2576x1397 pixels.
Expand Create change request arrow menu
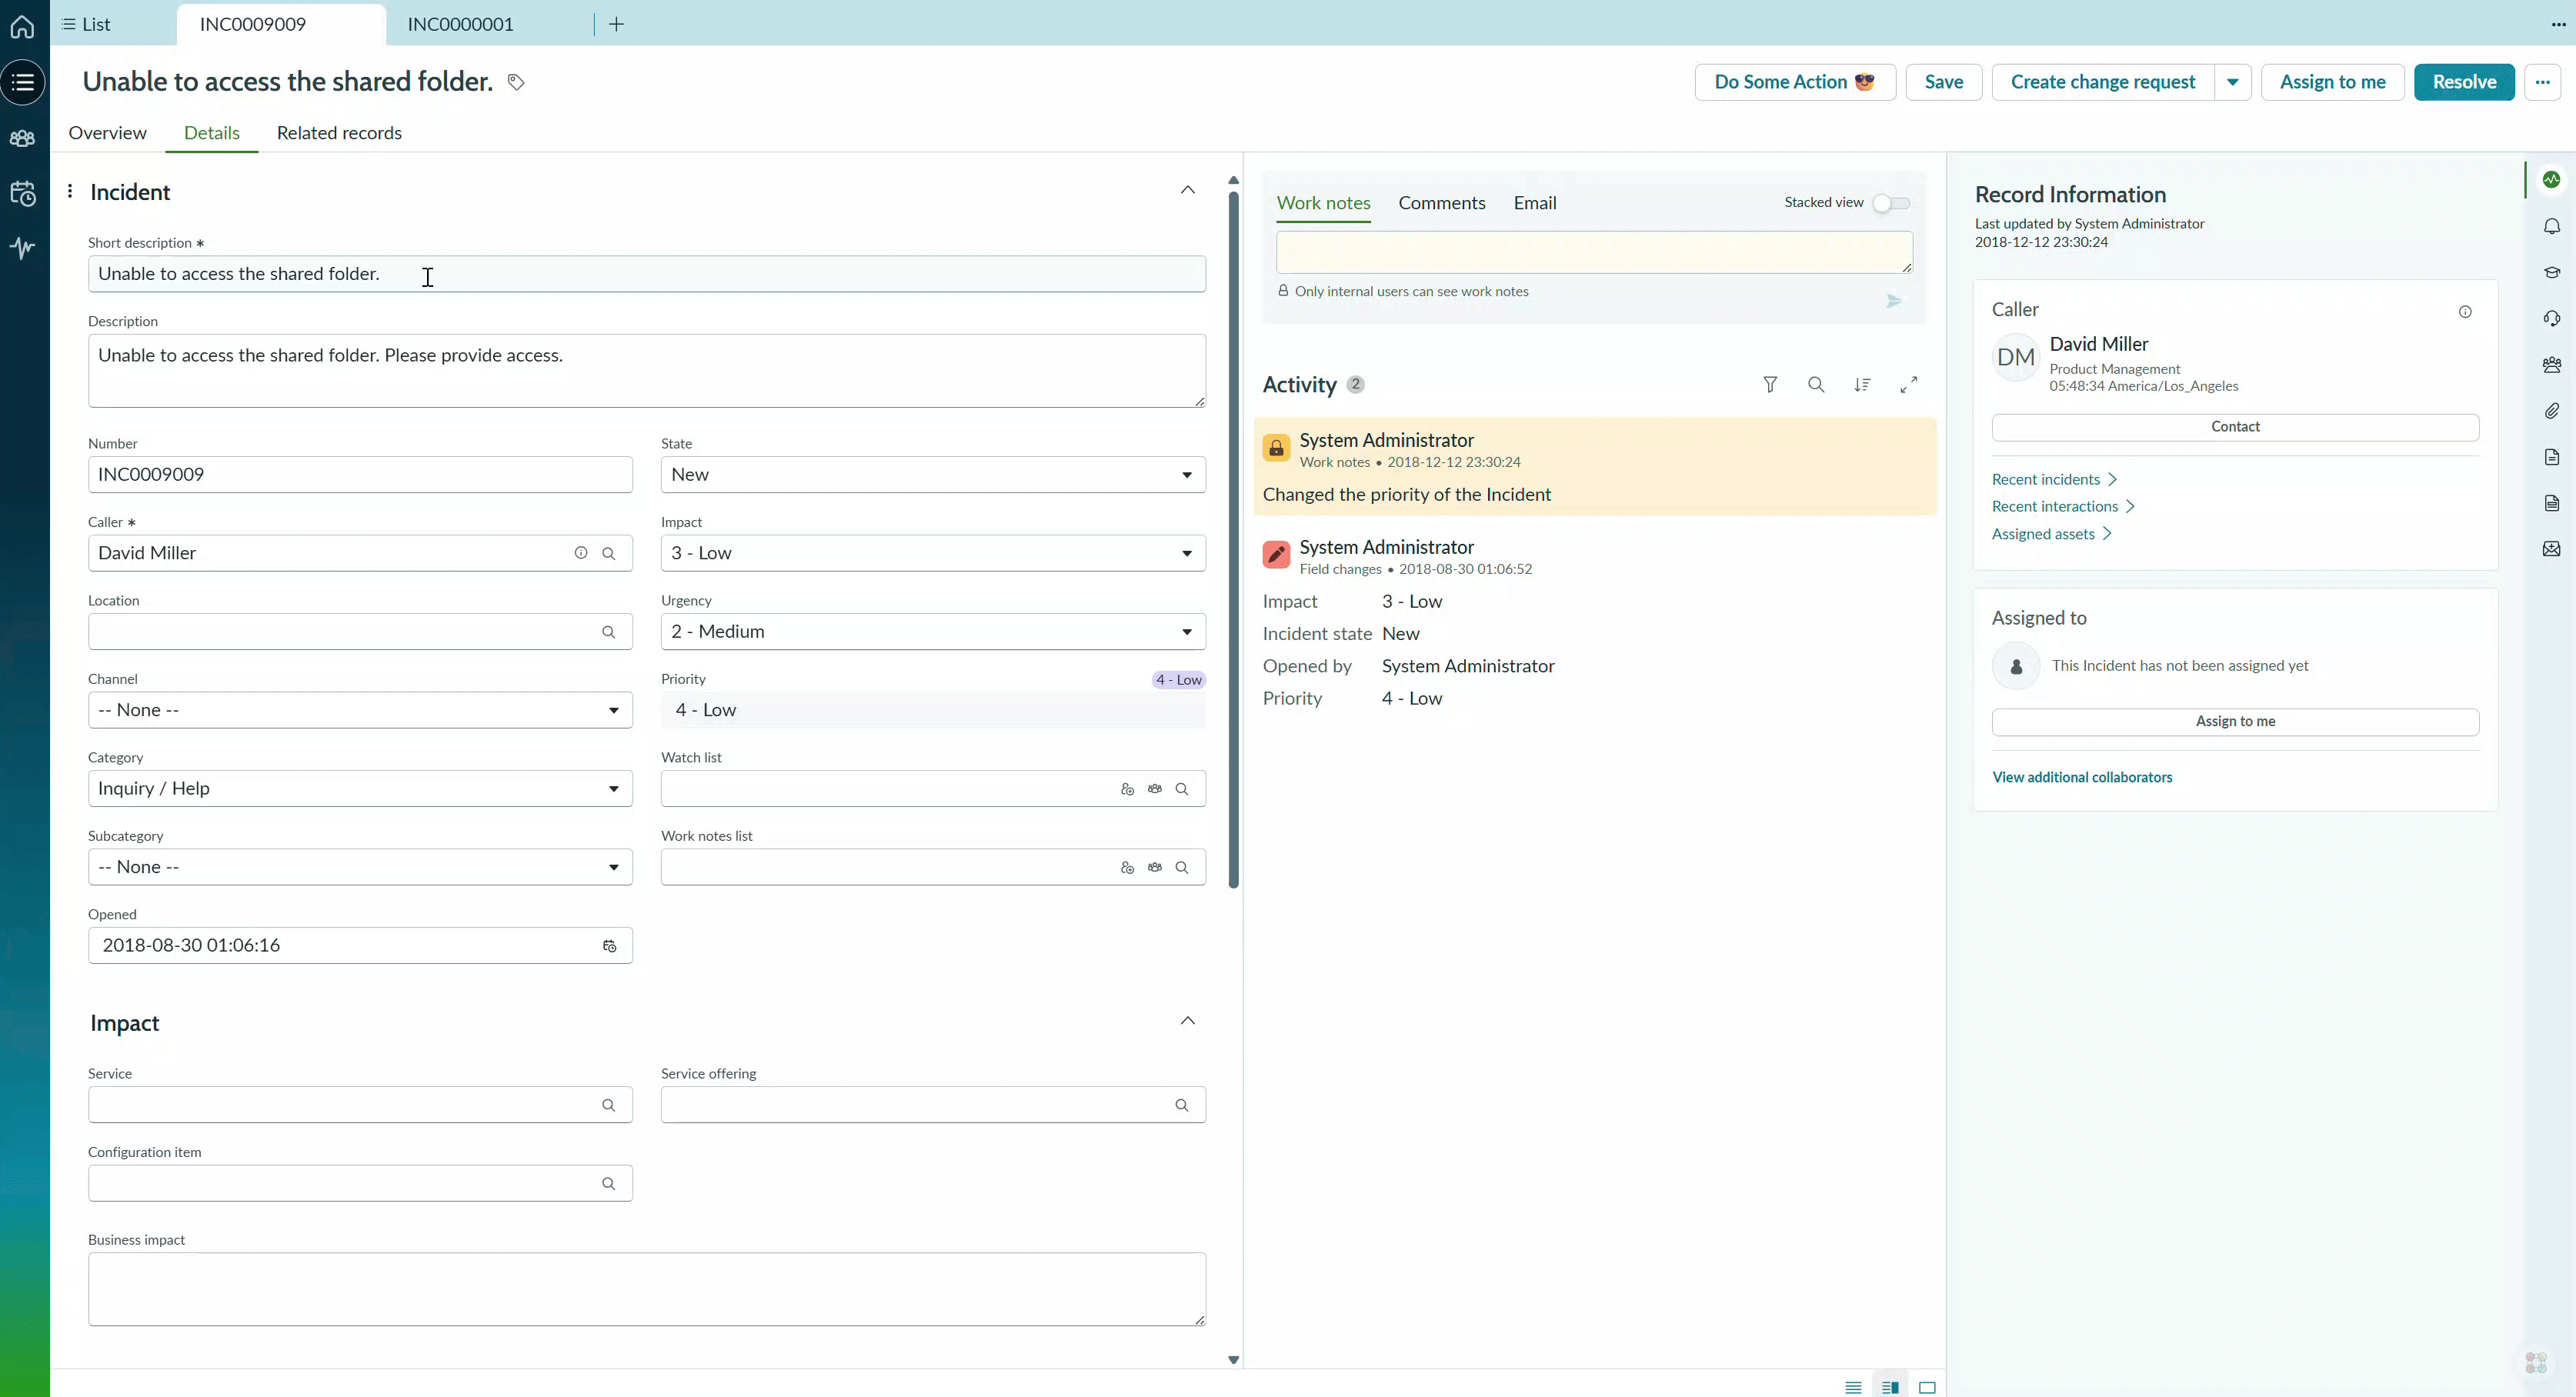click(2232, 82)
